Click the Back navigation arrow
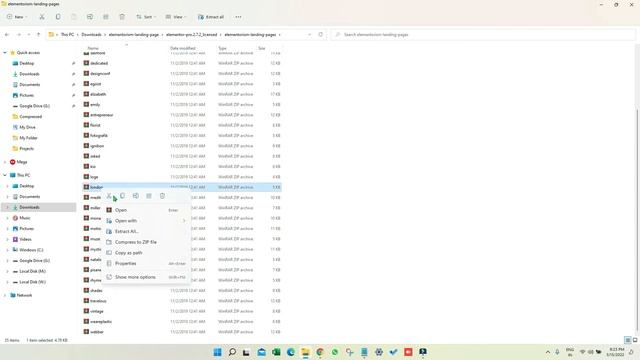This screenshot has width=640, height=360. [7, 35]
